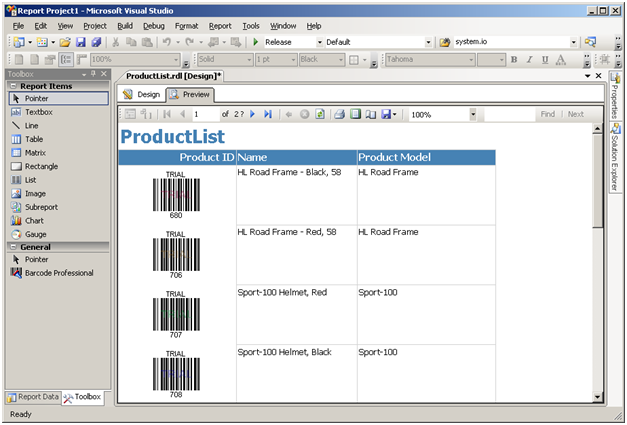This screenshot has width=627, height=425.
Task: Click the Find button in preview
Action: (x=547, y=114)
